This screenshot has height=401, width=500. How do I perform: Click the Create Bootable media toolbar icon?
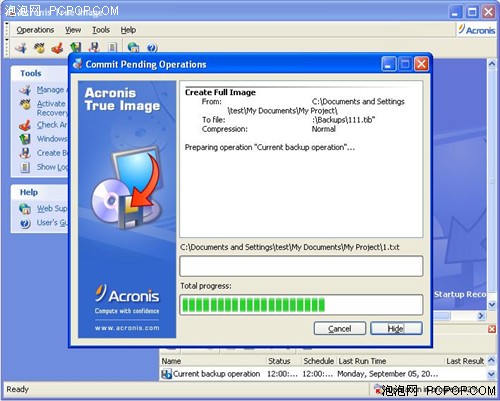(94, 47)
